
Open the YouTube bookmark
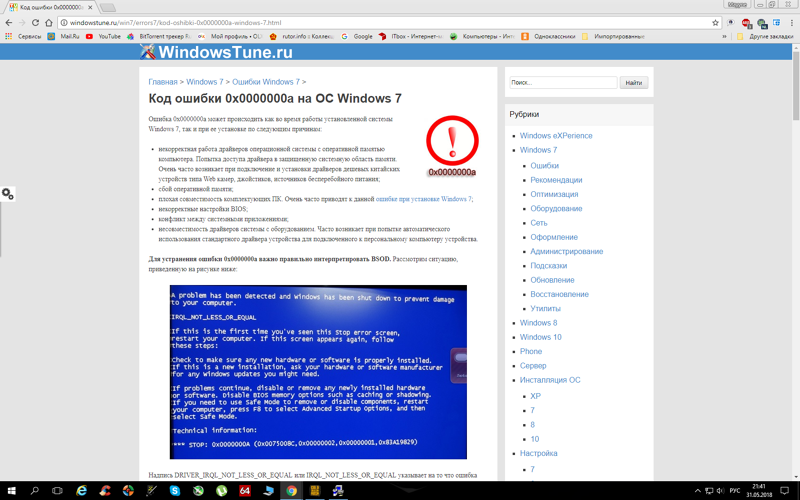click(104, 36)
